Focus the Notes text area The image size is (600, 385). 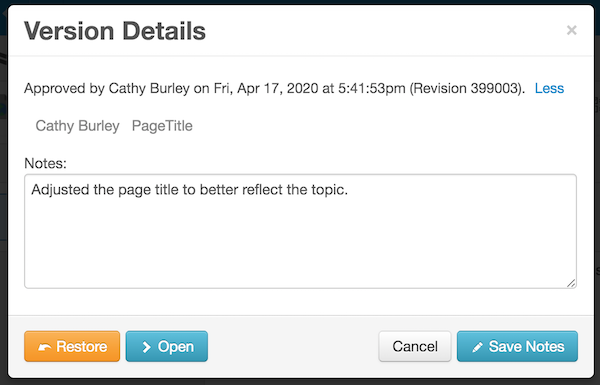300,231
